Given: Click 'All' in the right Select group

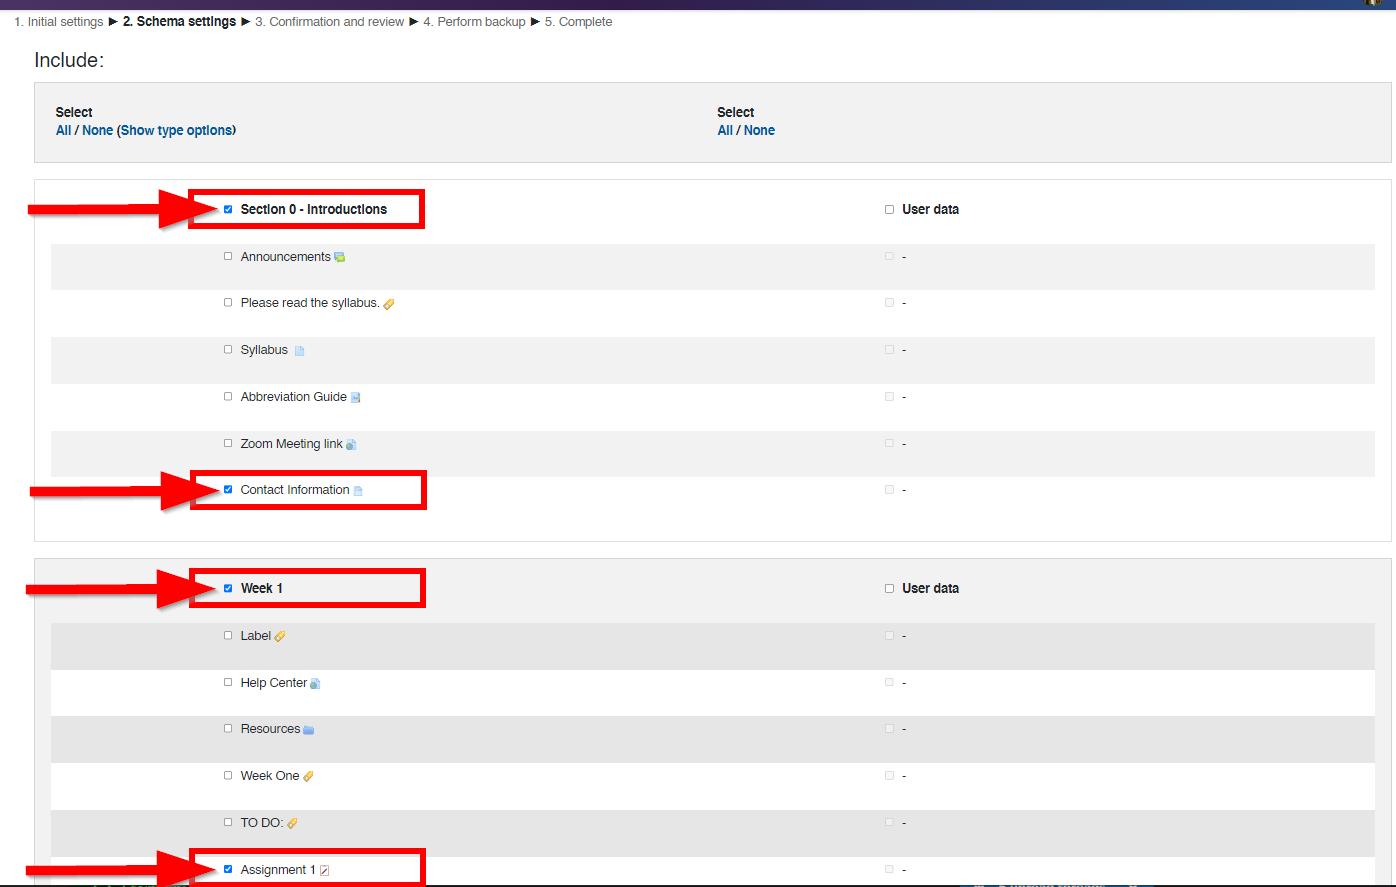Looking at the screenshot, I should pyautogui.click(x=725, y=130).
